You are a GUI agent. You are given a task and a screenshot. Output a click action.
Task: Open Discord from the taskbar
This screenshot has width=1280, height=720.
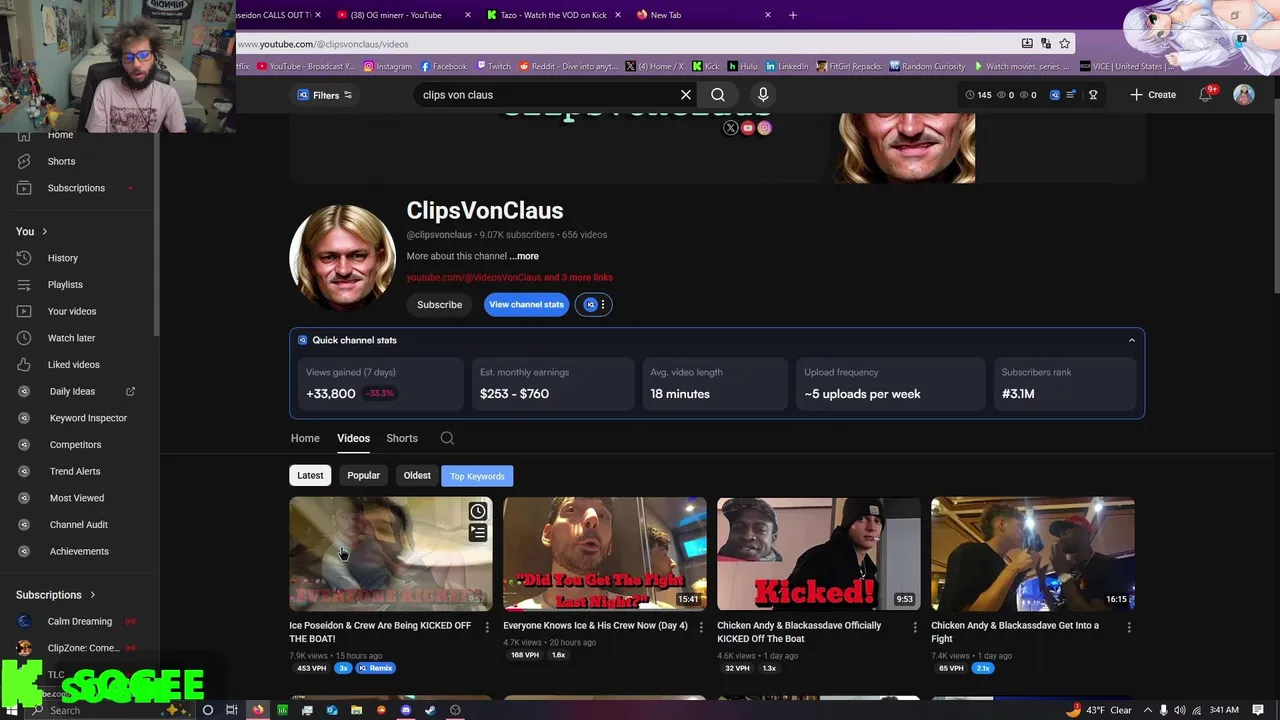[x=406, y=710]
